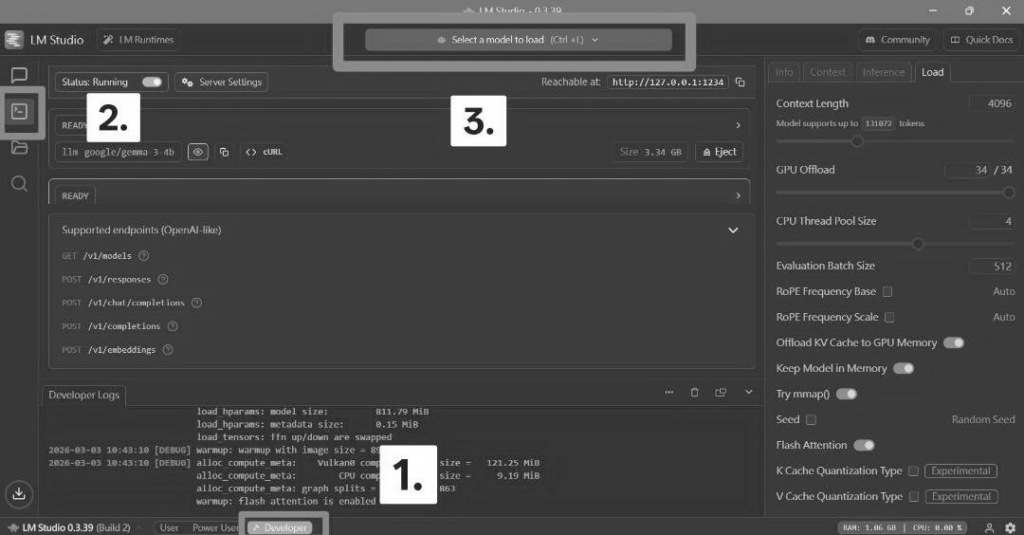Show cURL example for loaded model
The width and height of the screenshot is (1024, 535).
point(264,152)
